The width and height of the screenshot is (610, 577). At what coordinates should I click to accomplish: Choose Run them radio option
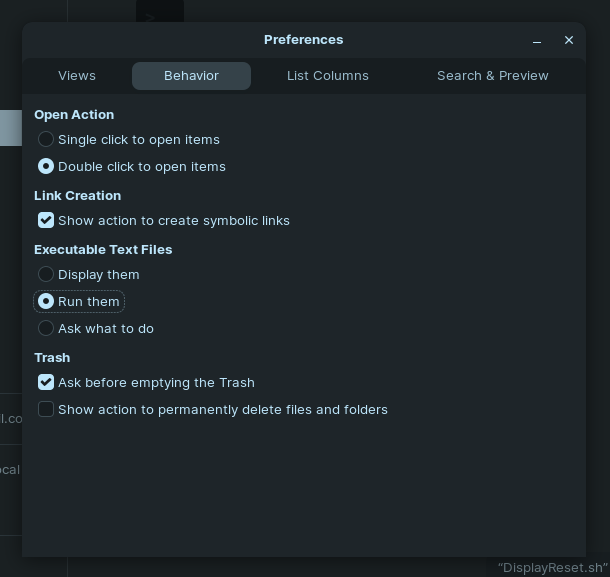(x=46, y=301)
